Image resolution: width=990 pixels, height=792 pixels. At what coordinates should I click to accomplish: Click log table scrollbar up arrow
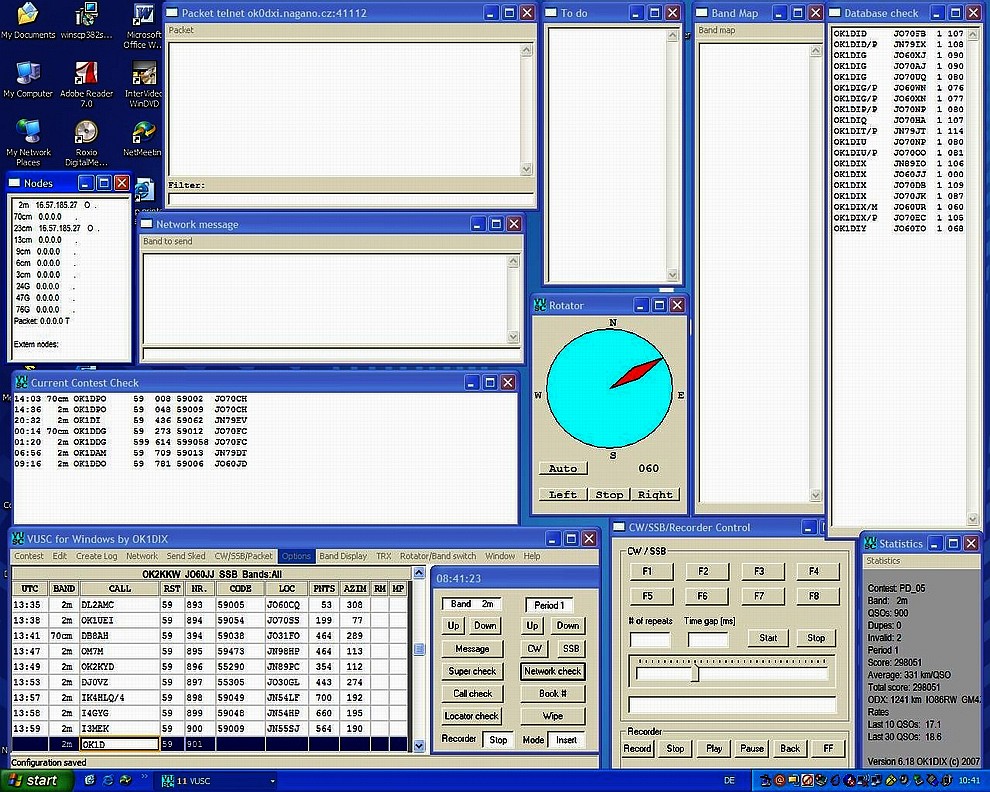[419, 573]
